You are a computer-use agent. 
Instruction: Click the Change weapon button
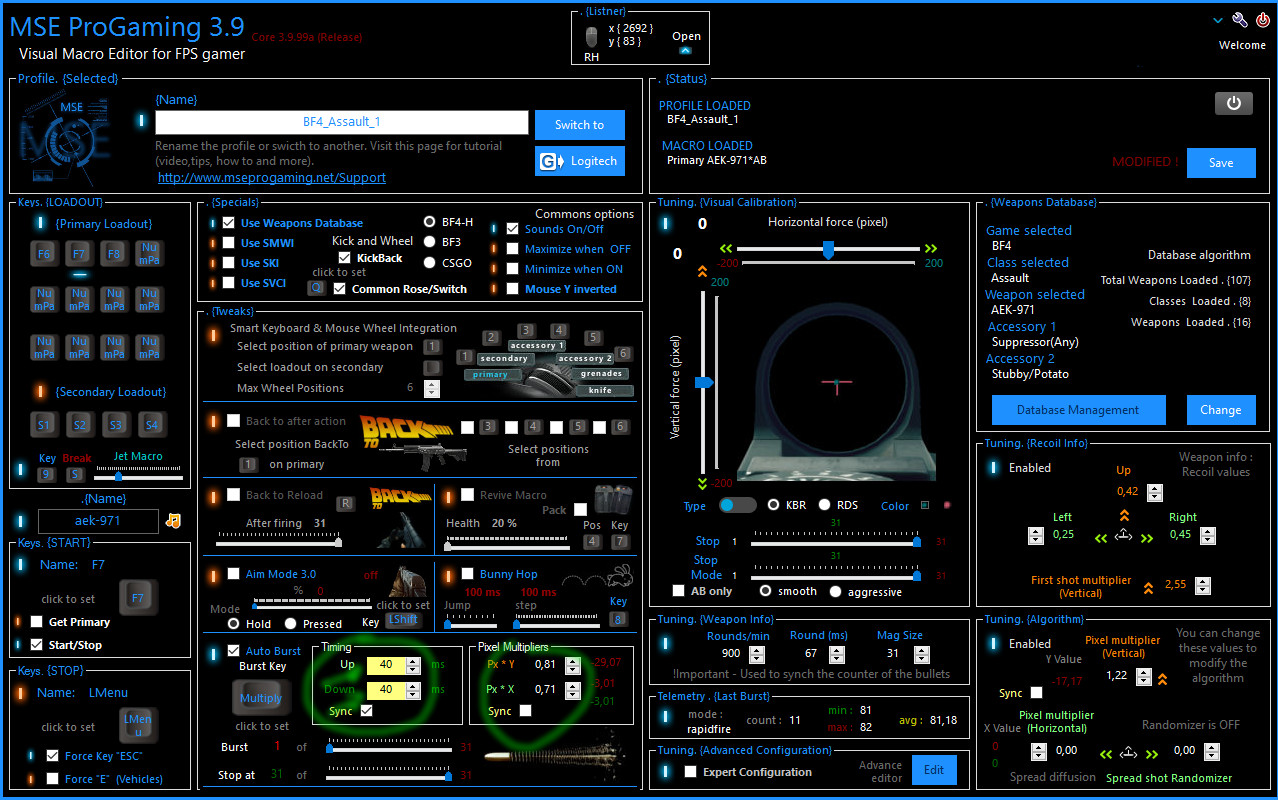tap(1221, 410)
